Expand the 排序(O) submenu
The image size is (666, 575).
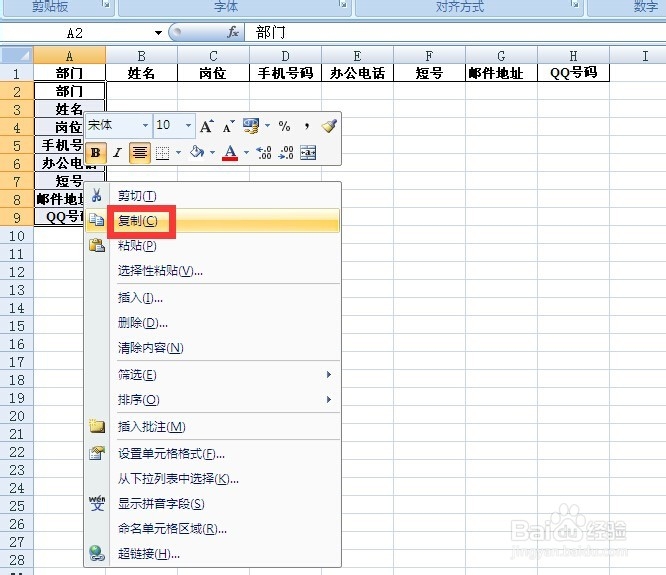tap(212, 400)
